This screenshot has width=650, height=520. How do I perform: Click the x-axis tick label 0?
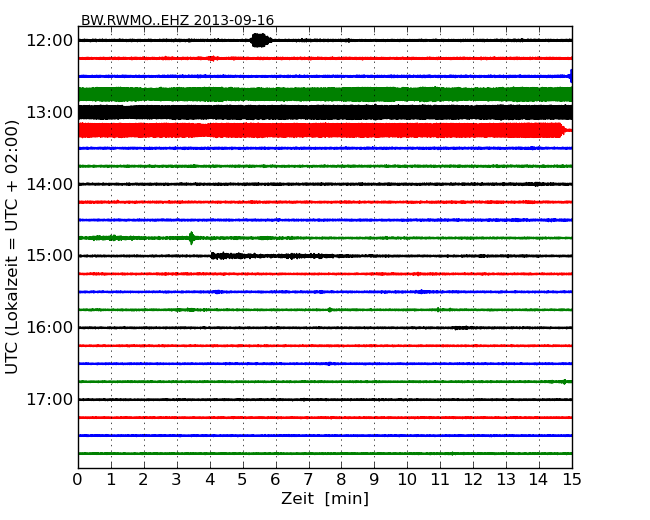point(78,480)
